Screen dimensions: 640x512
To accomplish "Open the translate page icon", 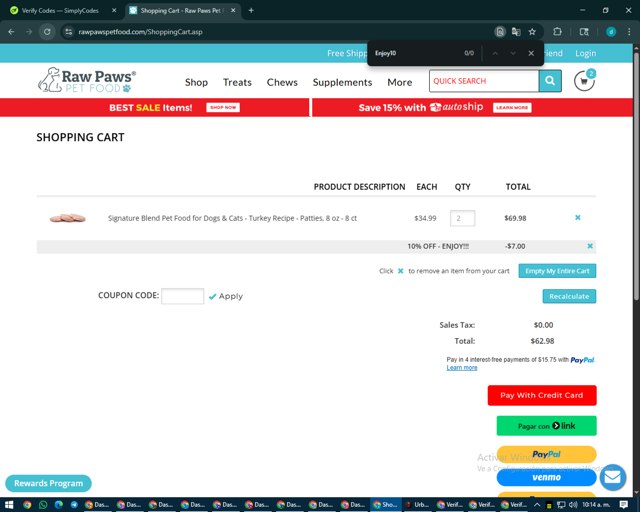I will [516, 32].
